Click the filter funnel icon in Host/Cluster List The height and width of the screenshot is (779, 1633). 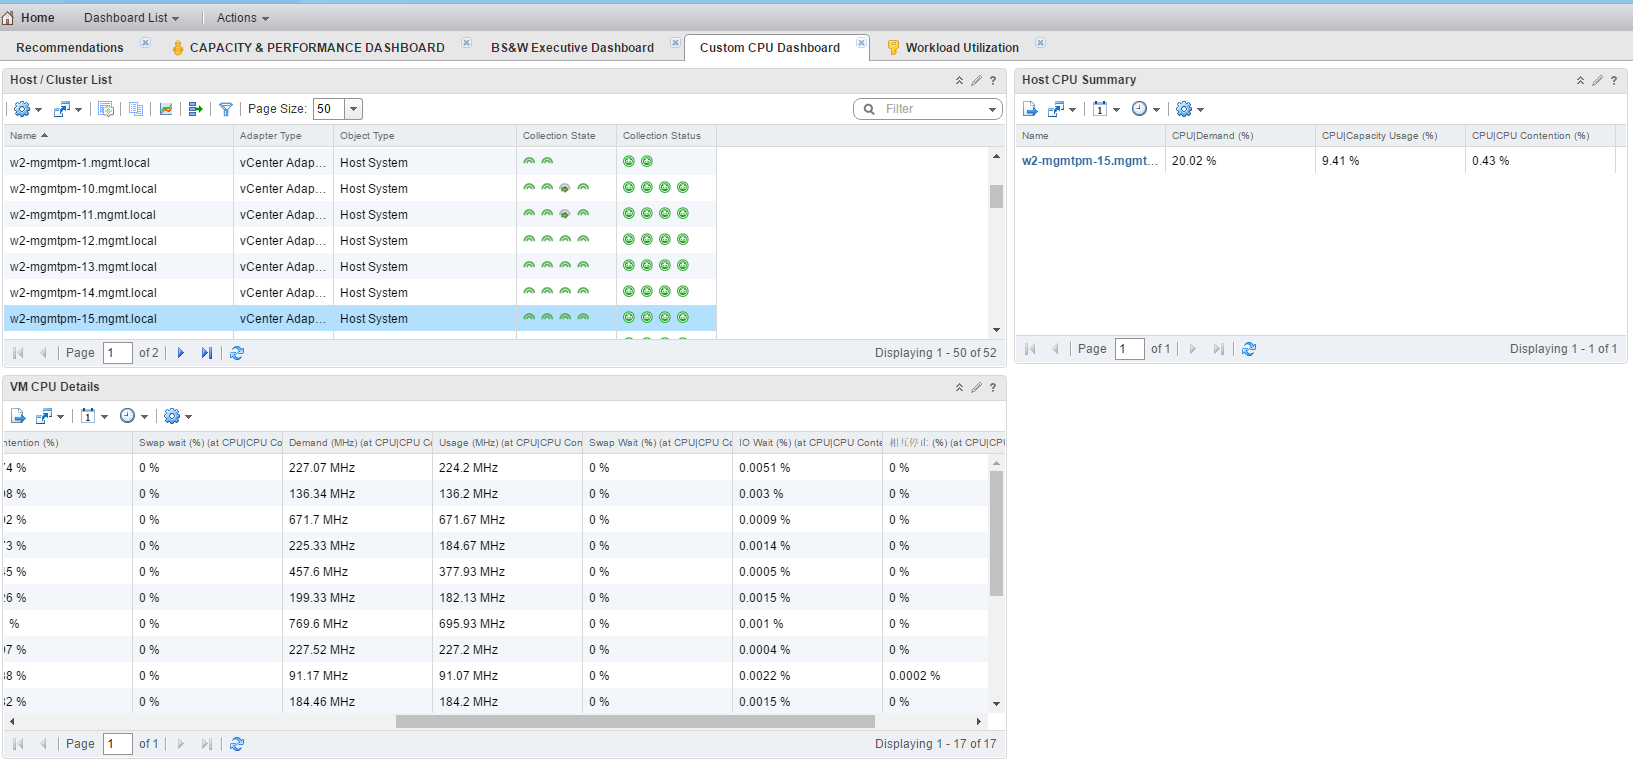pyautogui.click(x=226, y=109)
